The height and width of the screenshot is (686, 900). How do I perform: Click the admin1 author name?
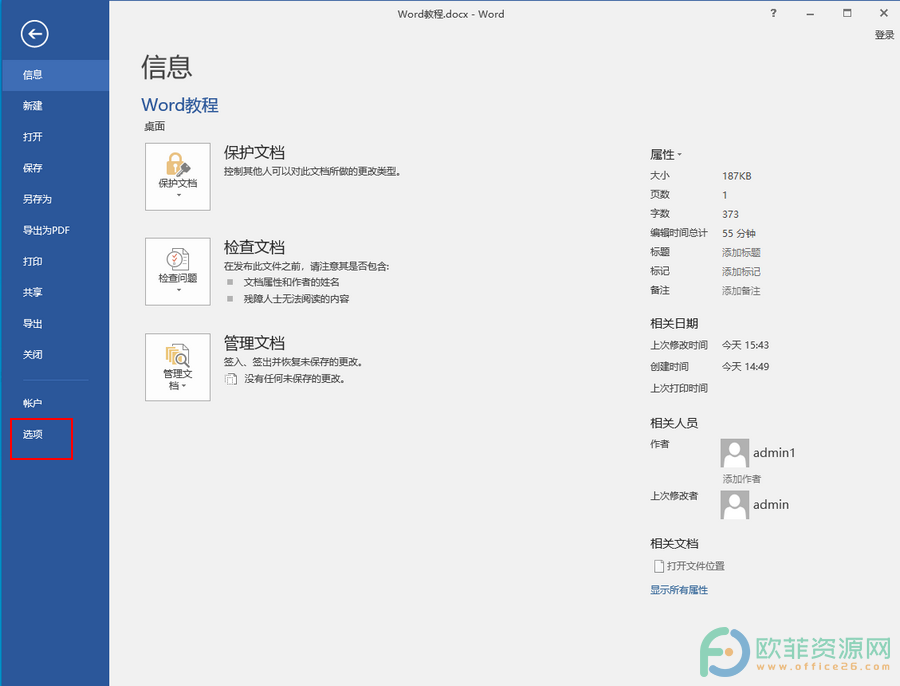click(x=774, y=453)
